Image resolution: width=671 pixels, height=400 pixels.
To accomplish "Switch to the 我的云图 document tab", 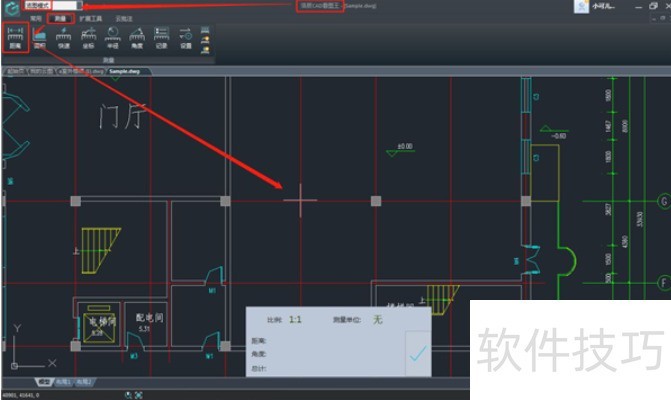I will coord(42,71).
